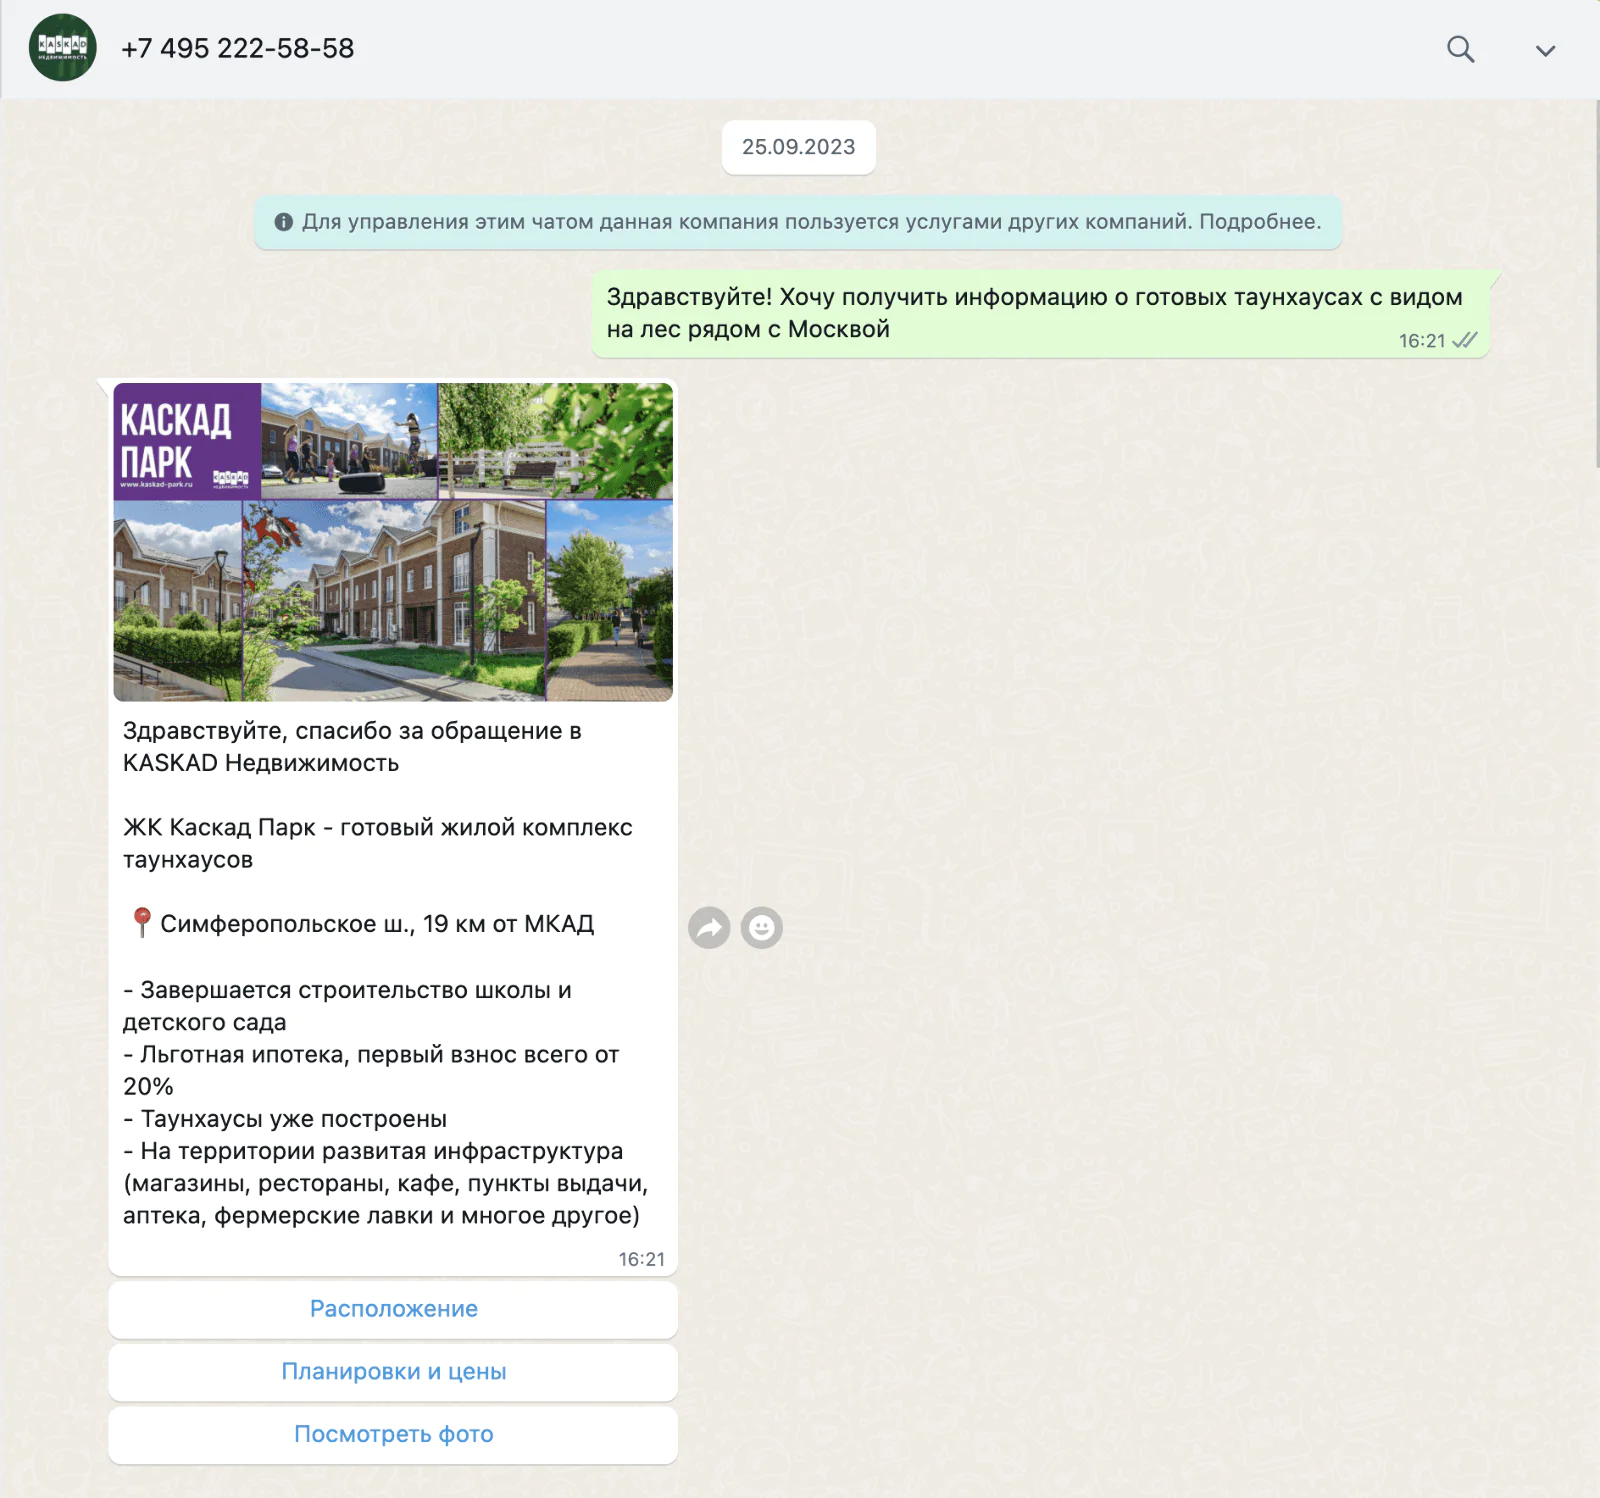
Task: Click double checkmark read receipt icon
Action: point(1465,340)
